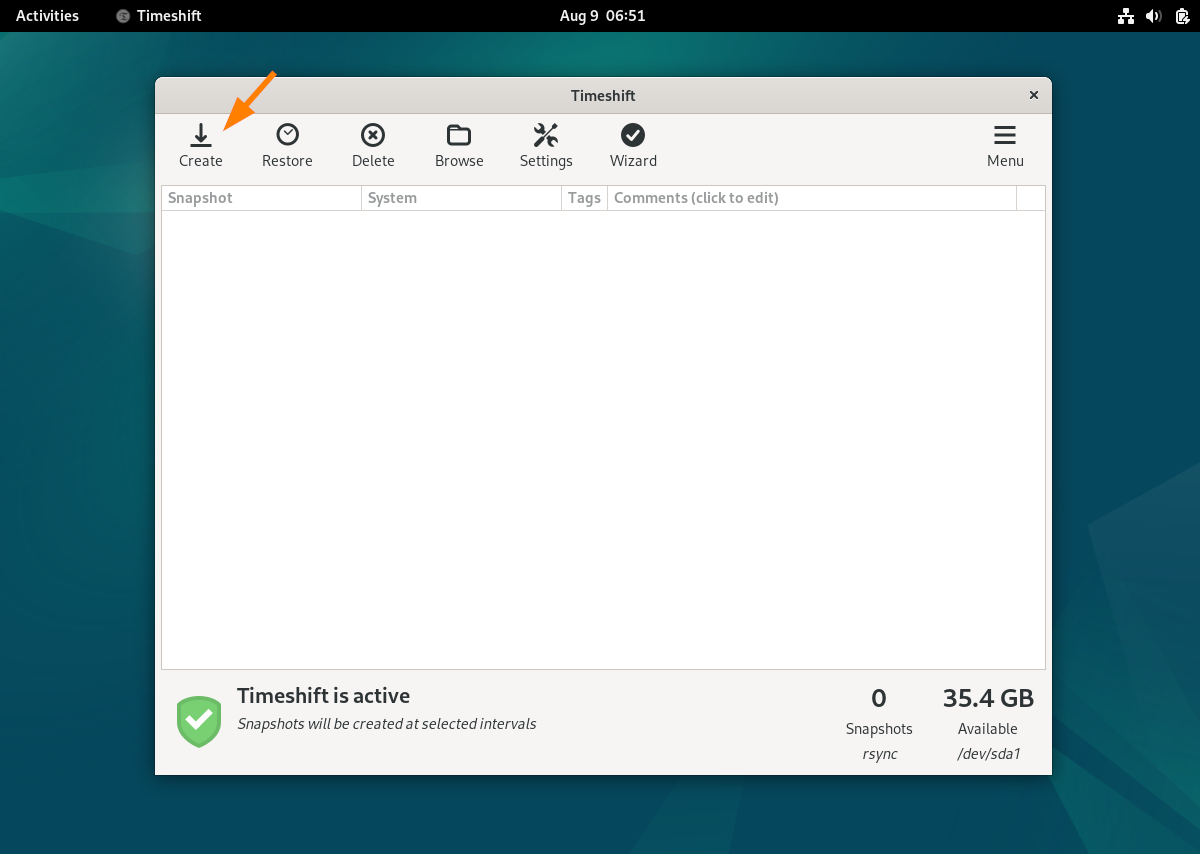Browse snapshot files with Browse icon
The height and width of the screenshot is (854, 1200).
(459, 146)
